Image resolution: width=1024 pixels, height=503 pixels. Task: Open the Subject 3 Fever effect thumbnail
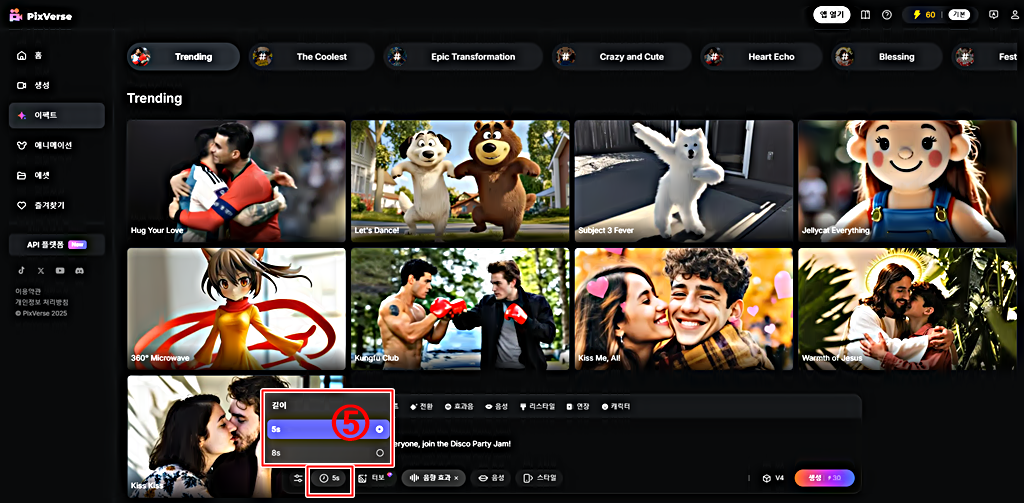684,181
